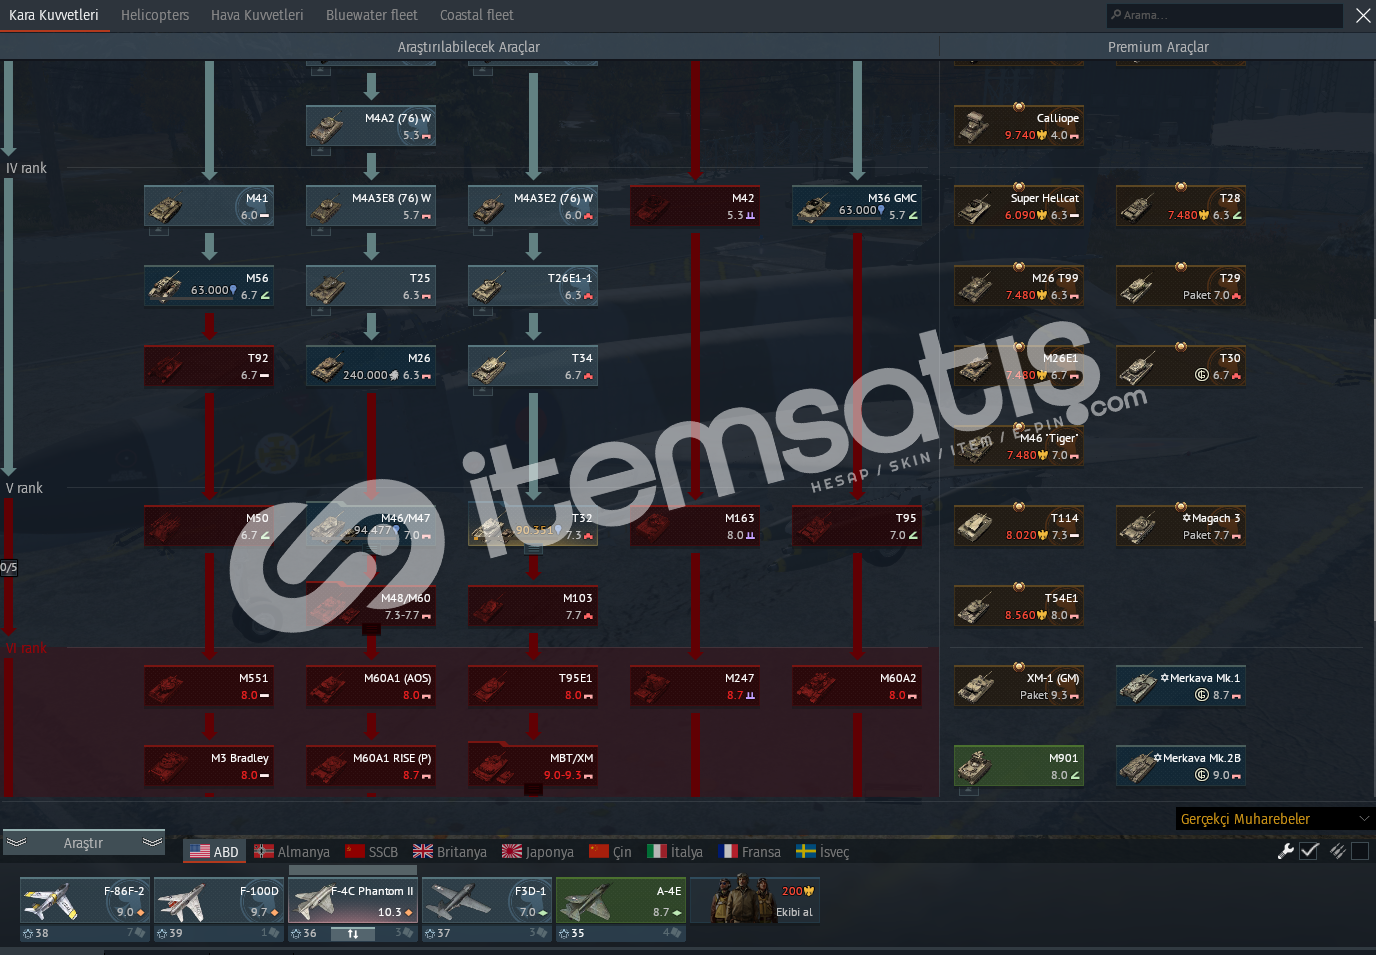
Task: Open the Japonya nation tab
Action: pyautogui.click(x=538, y=851)
